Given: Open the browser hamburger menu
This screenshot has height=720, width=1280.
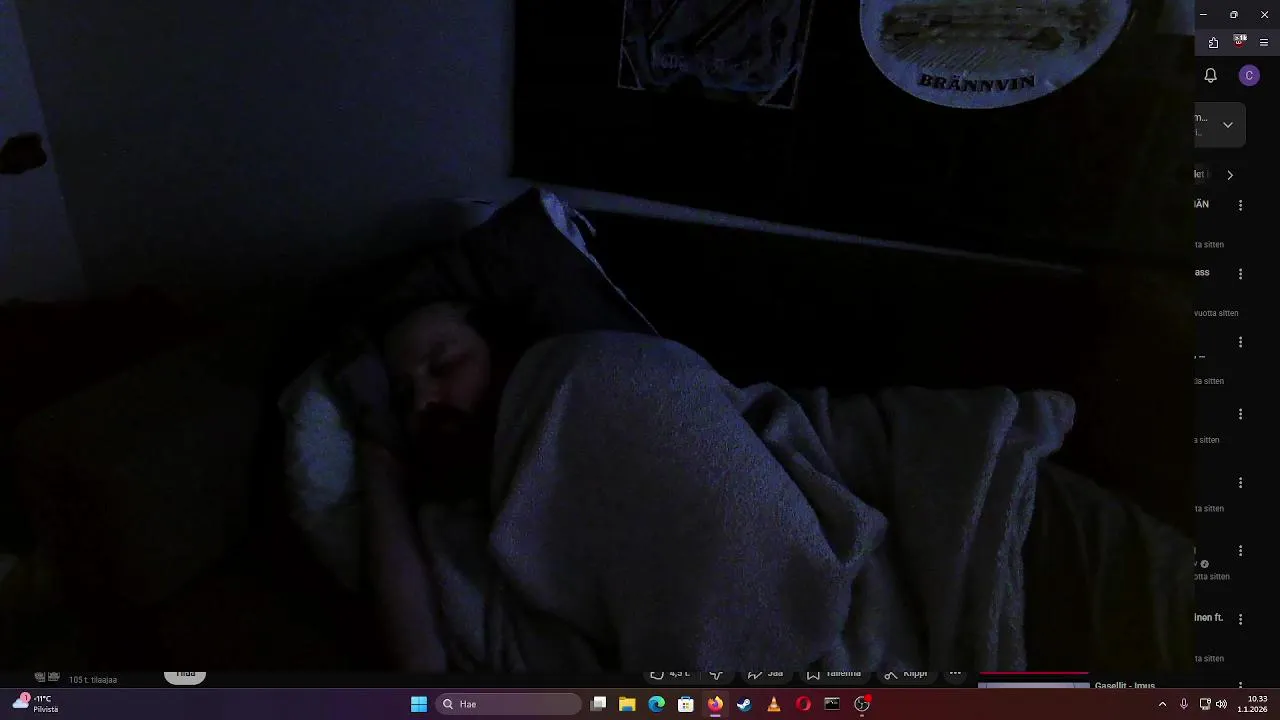Looking at the screenshot, I should (x=1264, y=42).
